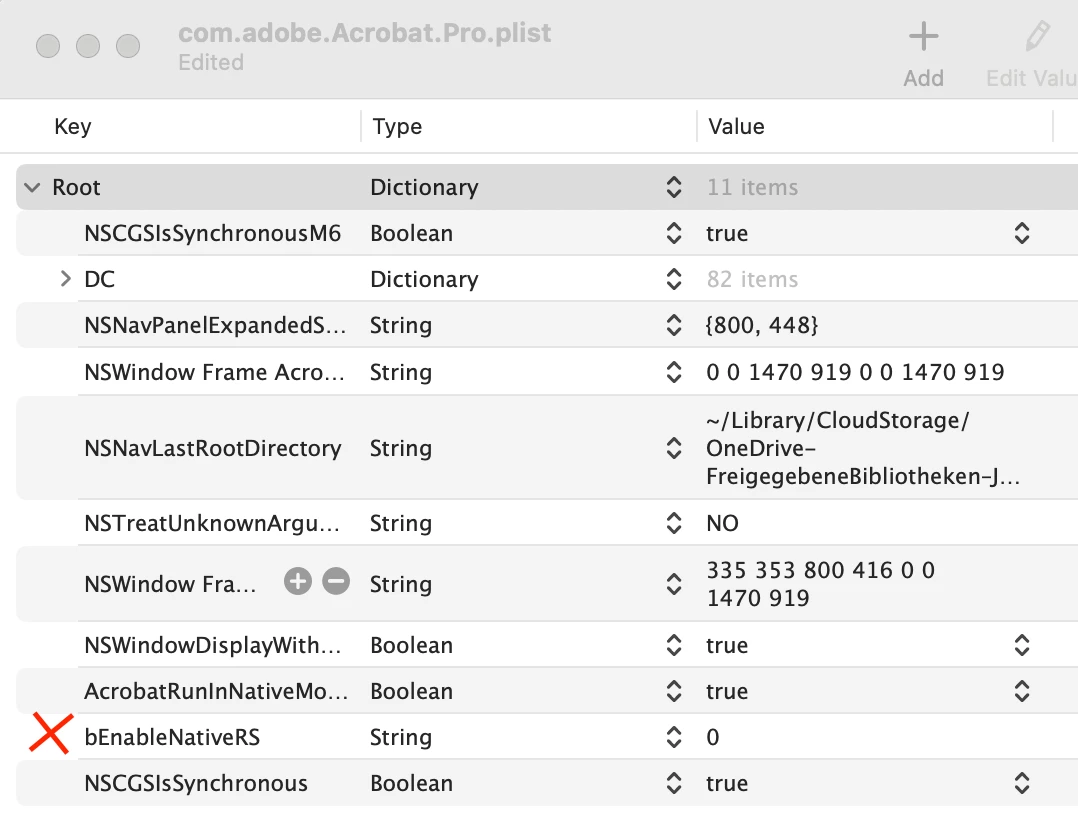Viewport: 1078px width, 832px height.
Task: Click the zoom window button next to the title
Action: 128,46
